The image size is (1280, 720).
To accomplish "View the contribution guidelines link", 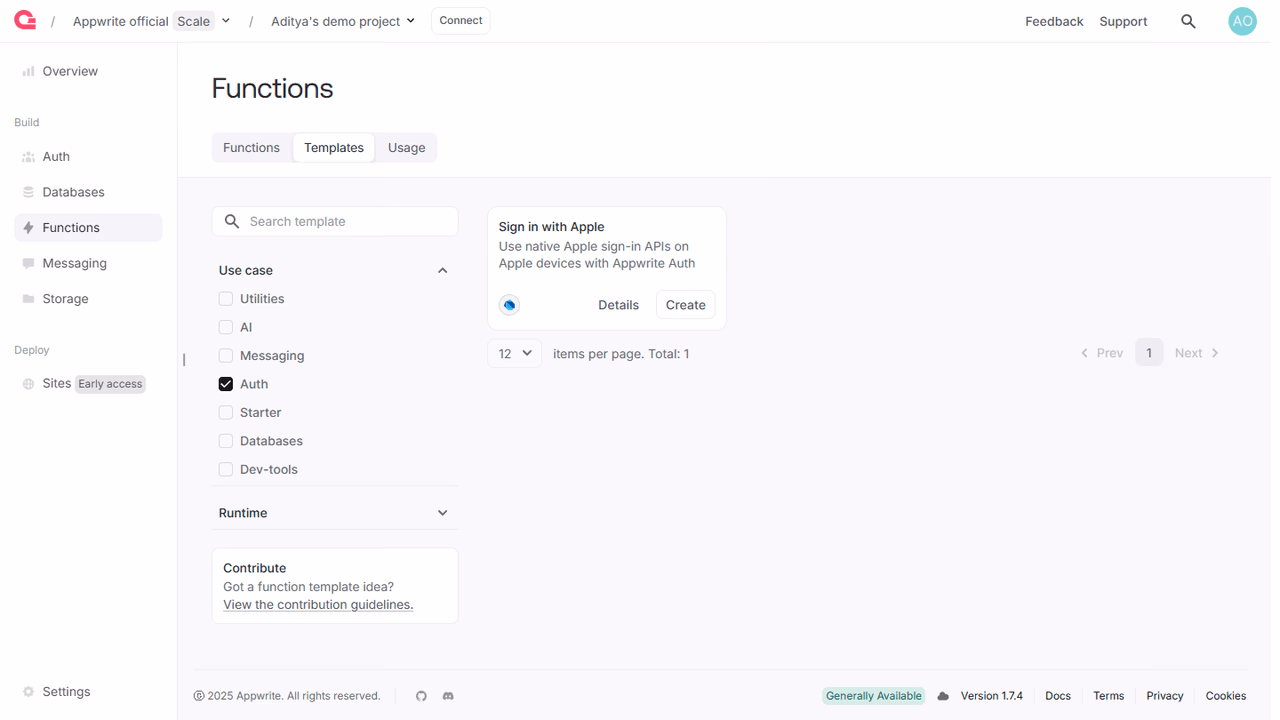I will (x=318, y=605).
